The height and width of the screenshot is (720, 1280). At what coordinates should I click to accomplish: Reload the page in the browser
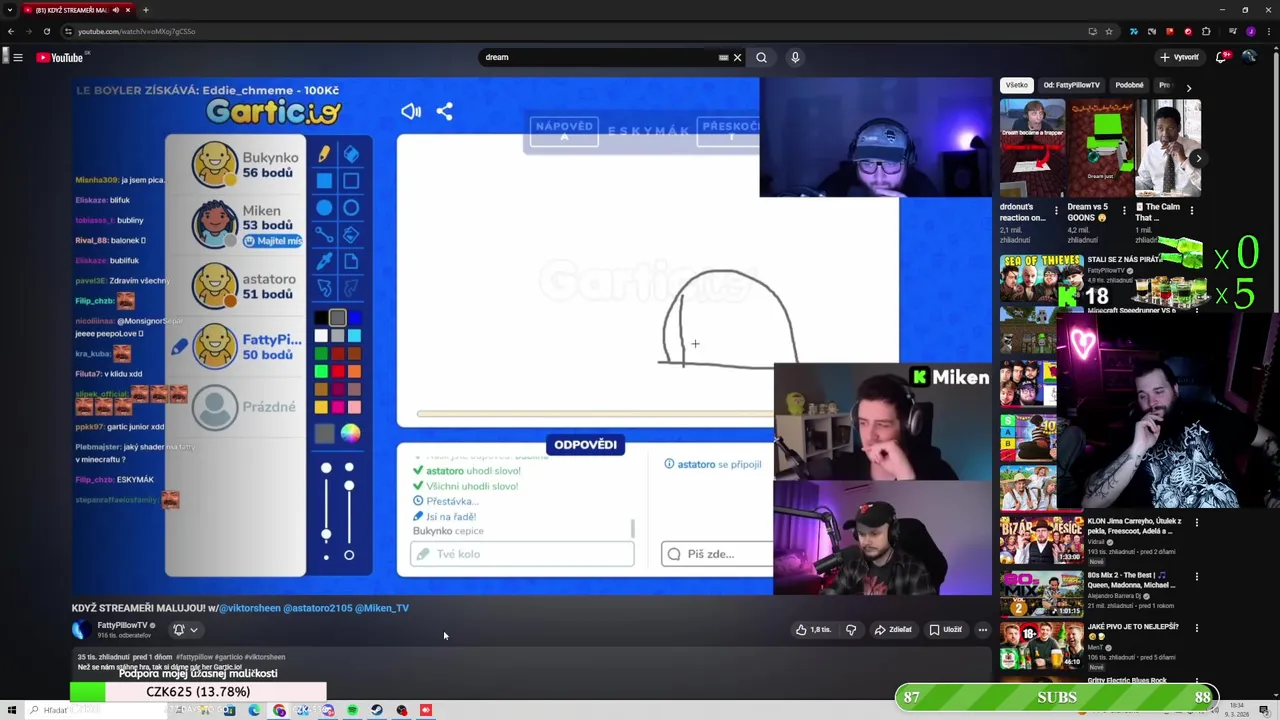tap(46, 31)
